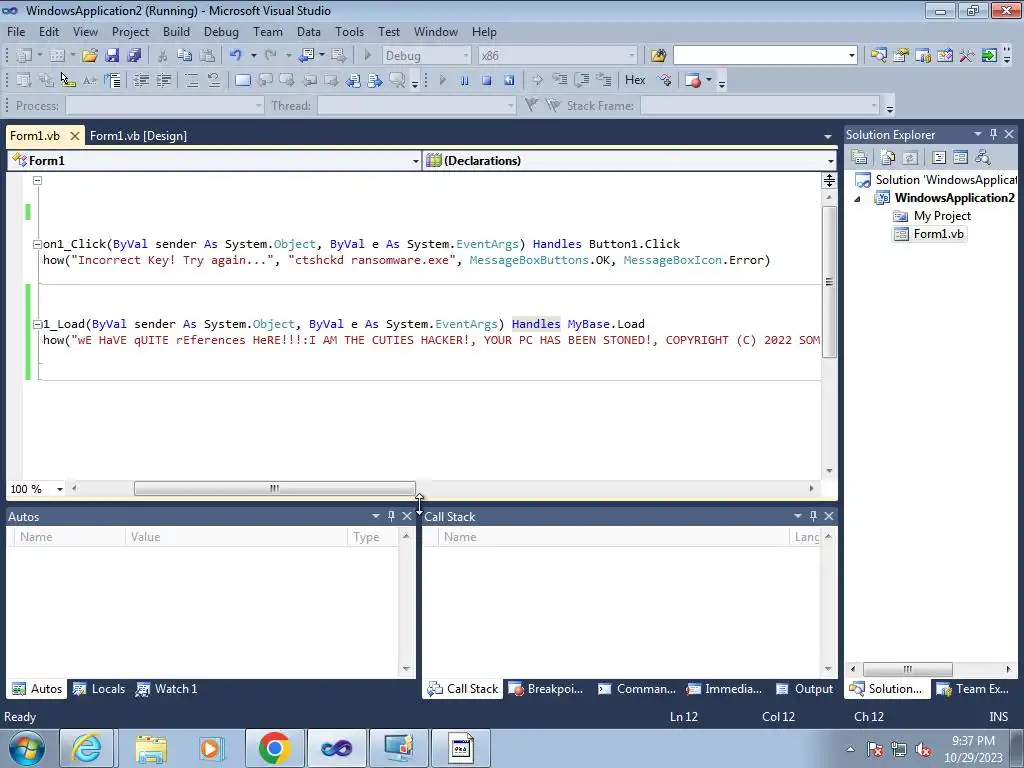Open the Toolbox tools icon
1024x768 pixels.
point(967,56)
